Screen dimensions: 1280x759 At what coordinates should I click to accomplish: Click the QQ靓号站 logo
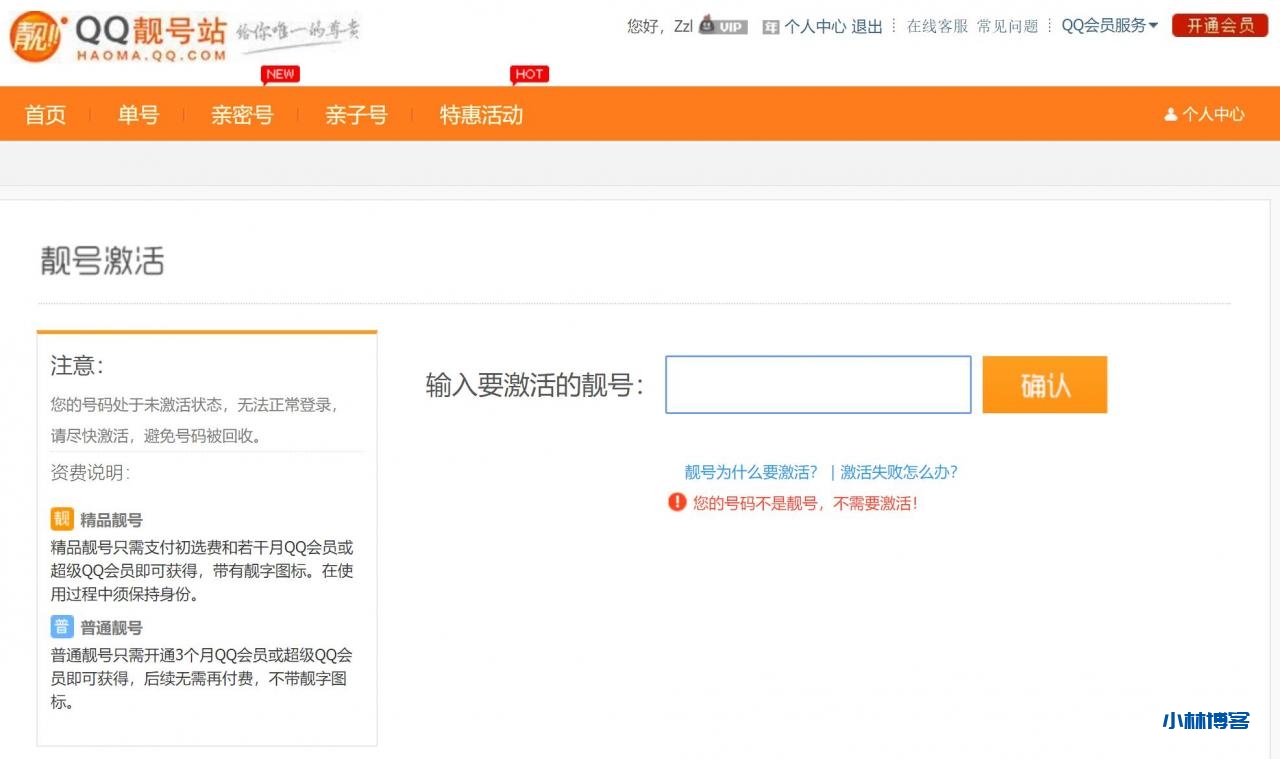point(118,38)
